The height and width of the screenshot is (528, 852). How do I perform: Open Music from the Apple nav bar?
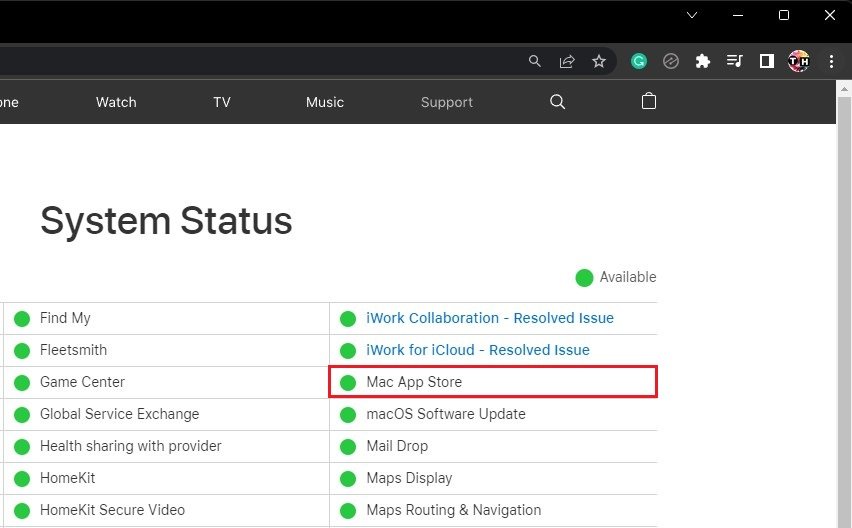325,102
